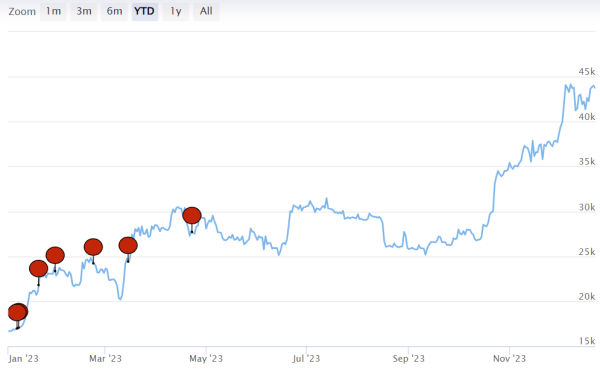Click the Zoom label text
This screenshot has height=375, width=600.
(22, 11)
